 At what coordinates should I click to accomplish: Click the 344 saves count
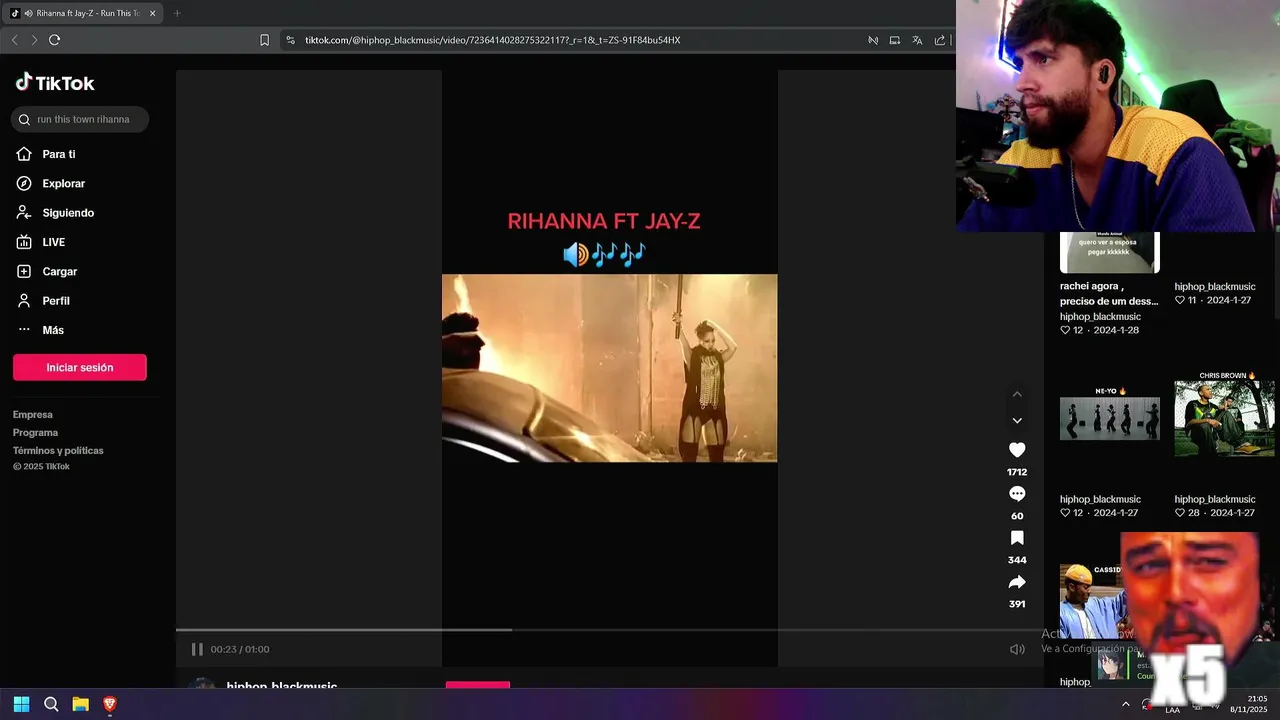(x=1017, y=560)
